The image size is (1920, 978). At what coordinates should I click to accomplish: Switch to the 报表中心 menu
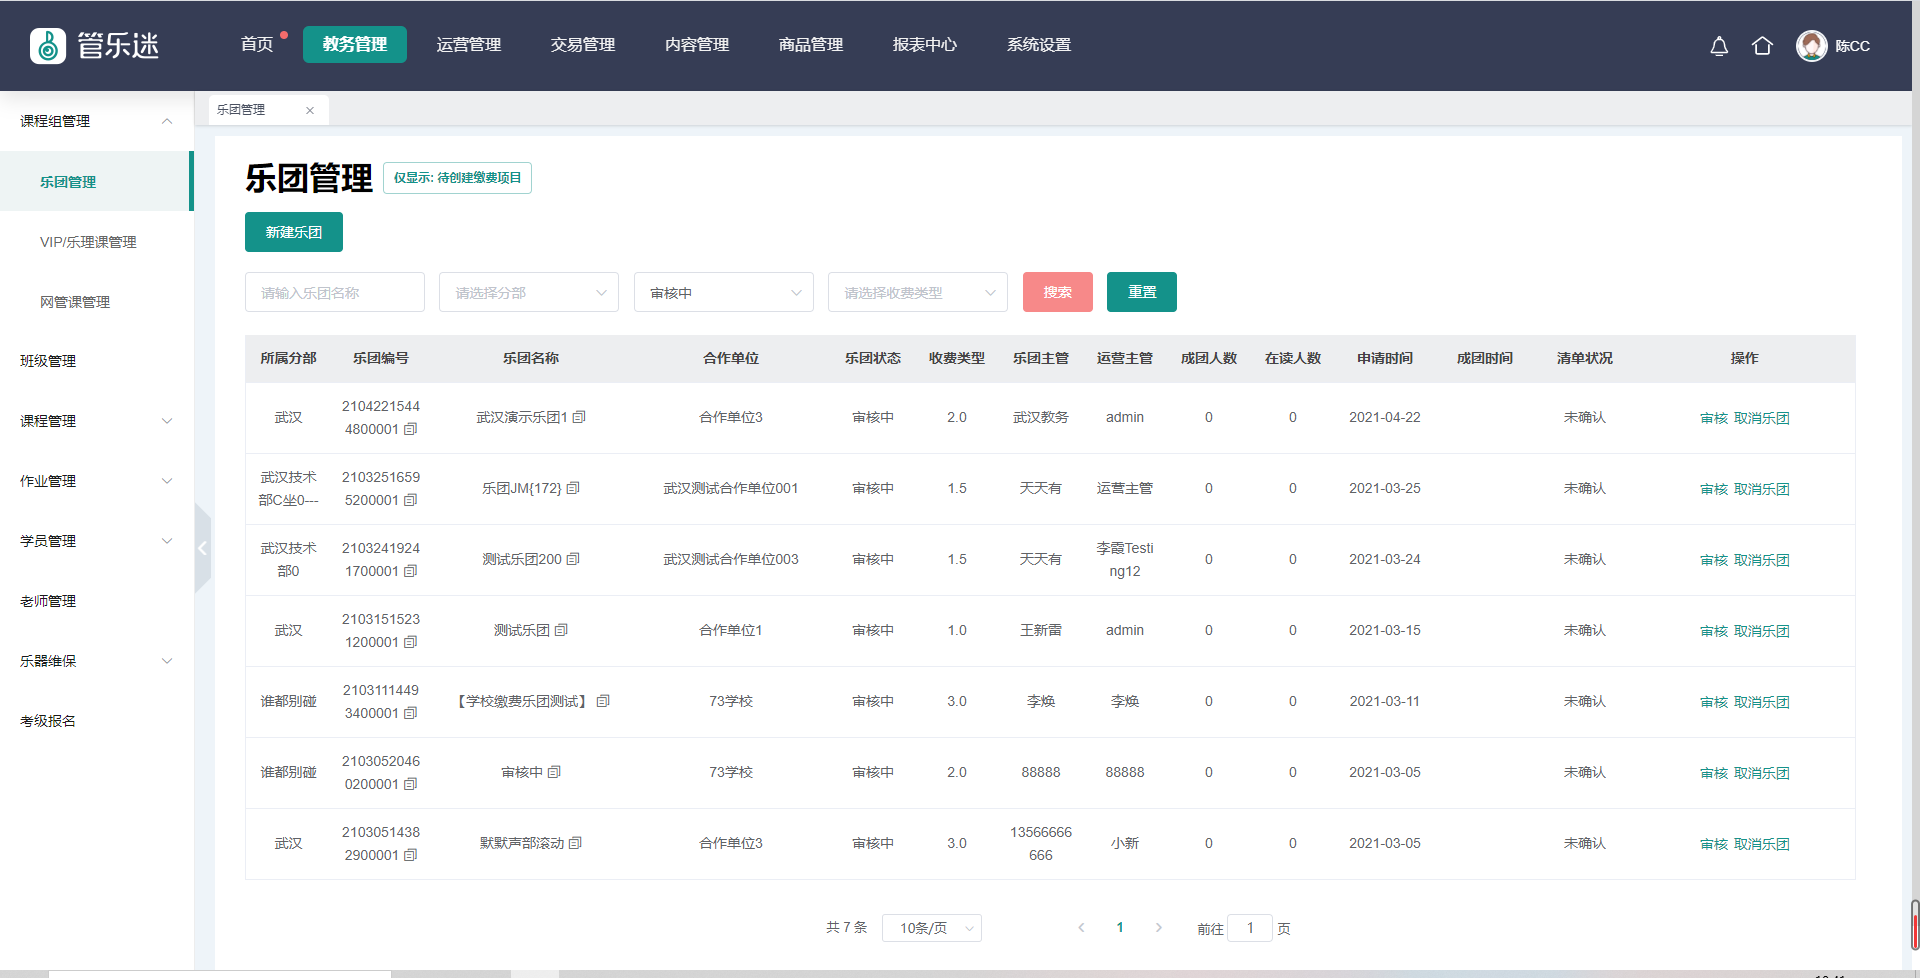point(924,45)
